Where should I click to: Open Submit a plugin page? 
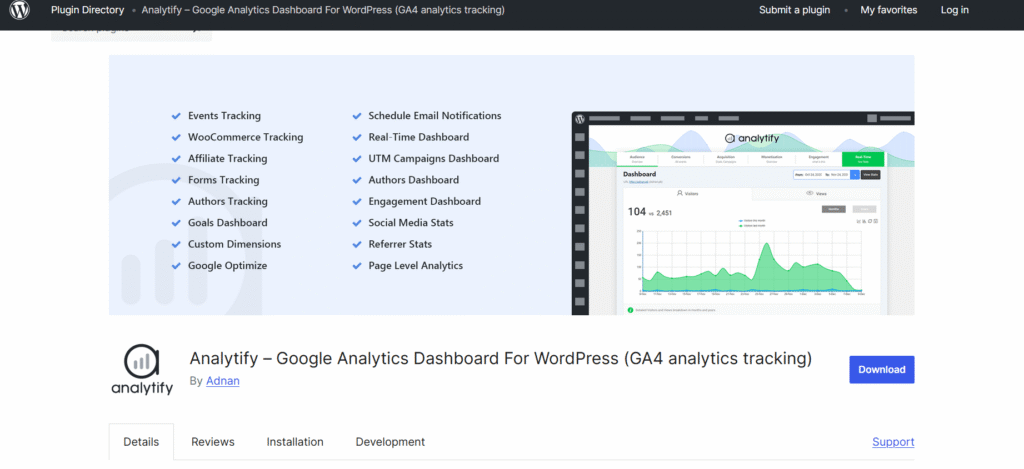(x=794, y=10)
